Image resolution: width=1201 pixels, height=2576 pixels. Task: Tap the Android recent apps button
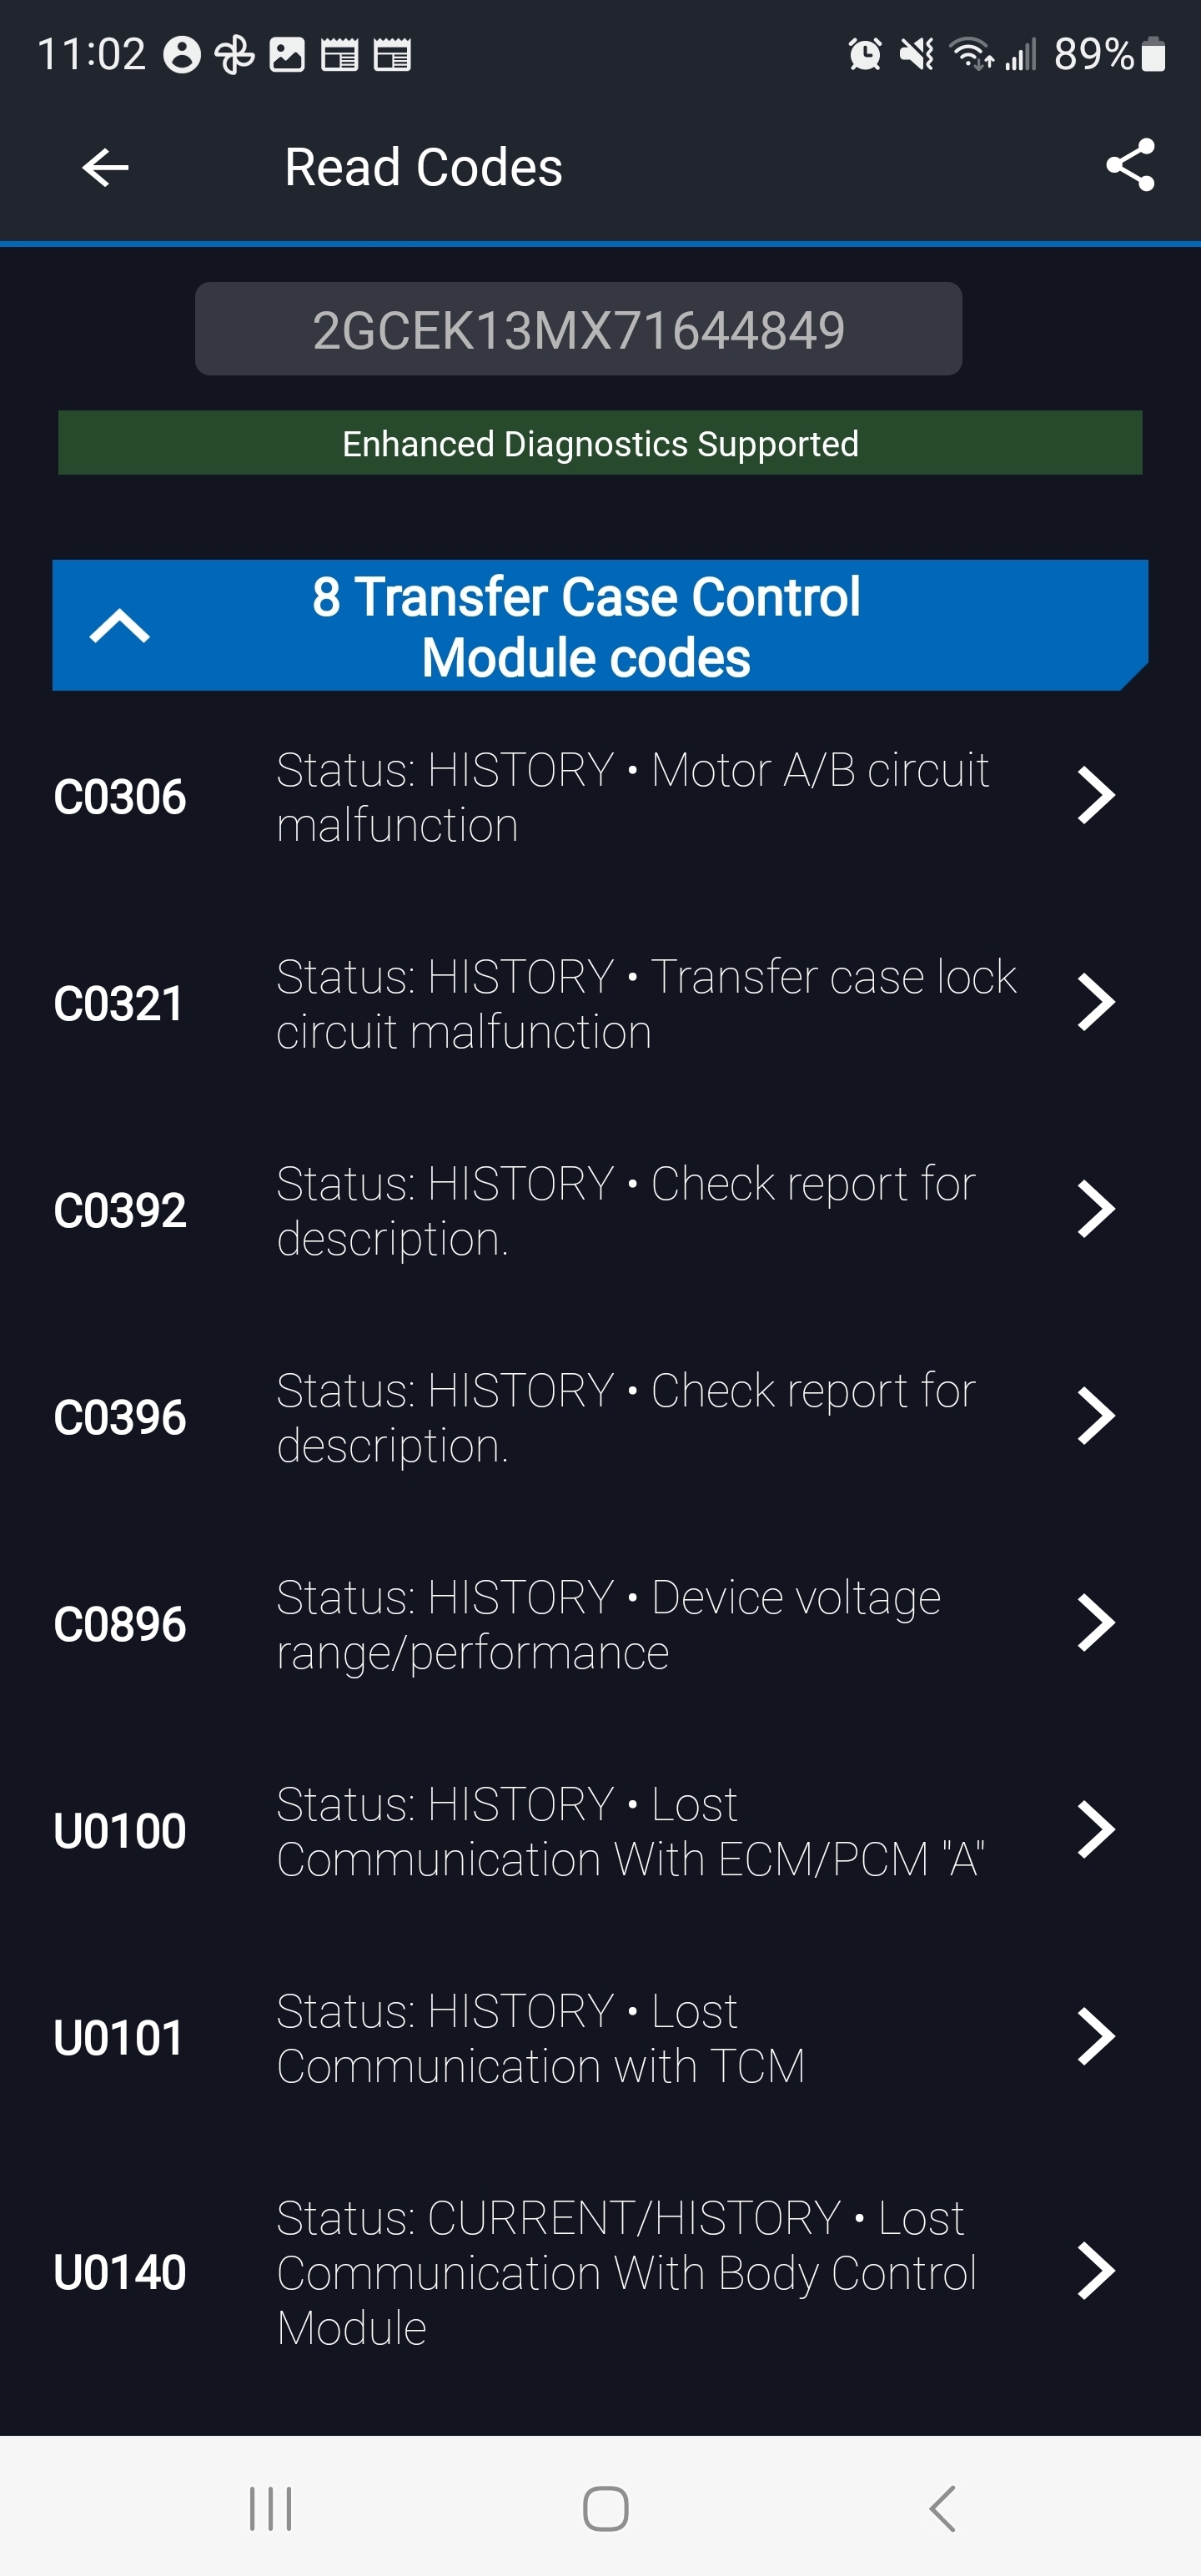tap(270, 2508)
